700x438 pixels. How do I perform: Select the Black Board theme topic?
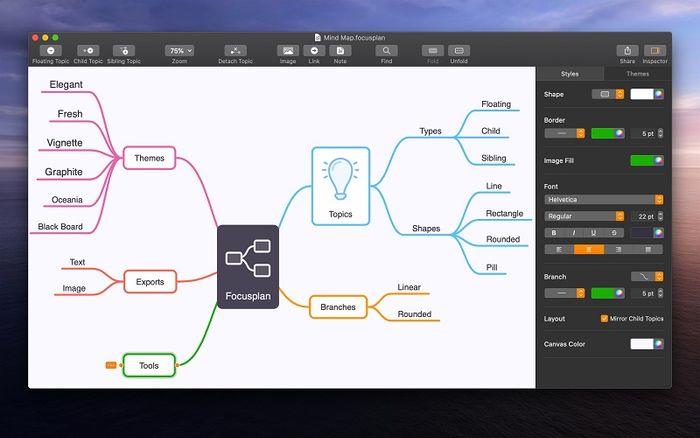click(x=60, y=226)
